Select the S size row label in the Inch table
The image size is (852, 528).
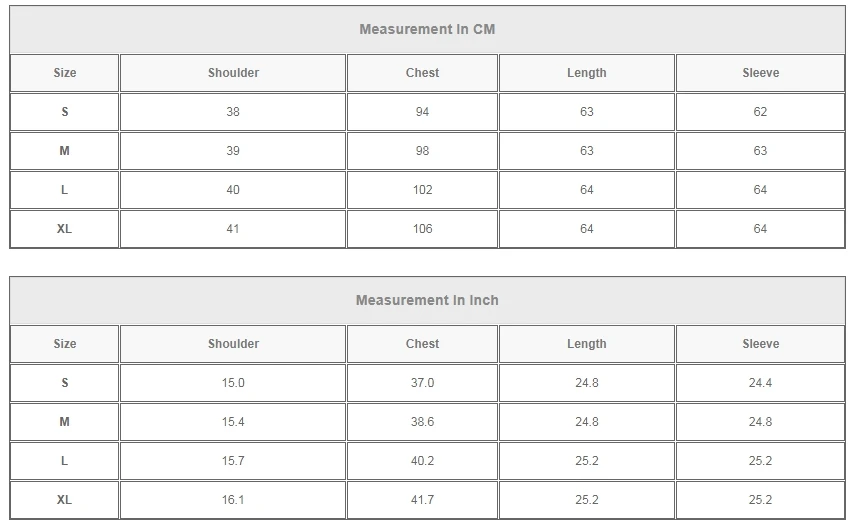(x=65, y=383)
